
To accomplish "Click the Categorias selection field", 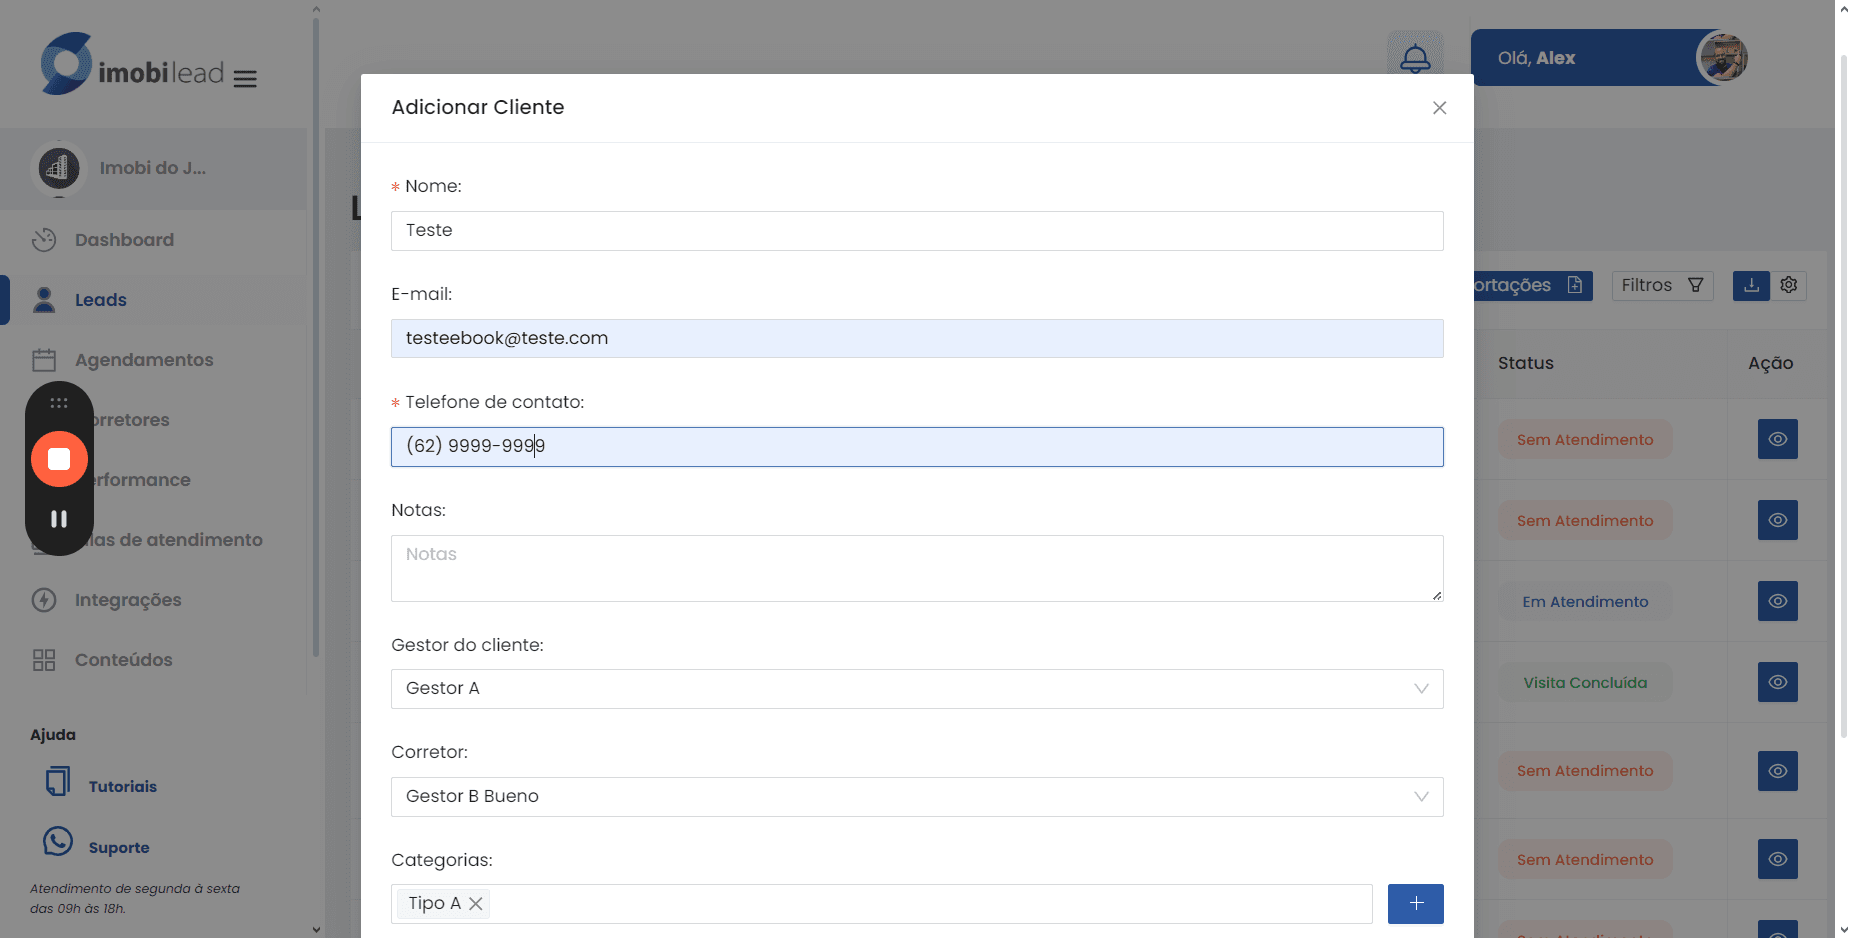I will tap(881, 904).
